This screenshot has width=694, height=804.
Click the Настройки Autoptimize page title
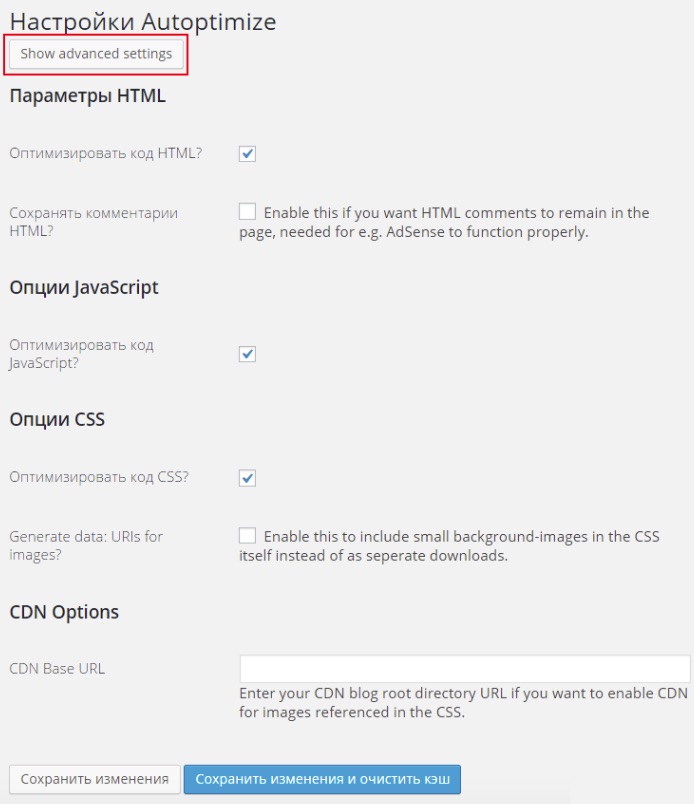click(x=143, y=21)
